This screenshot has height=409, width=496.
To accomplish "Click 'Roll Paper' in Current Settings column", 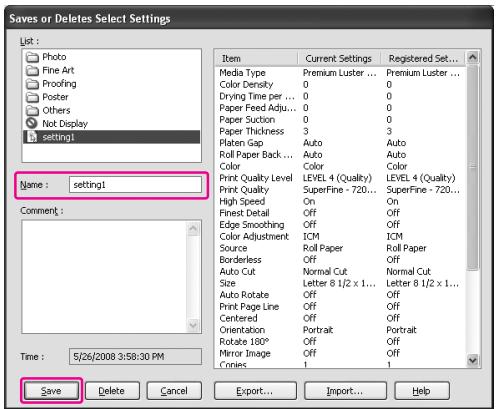I will tap(323, 248).
